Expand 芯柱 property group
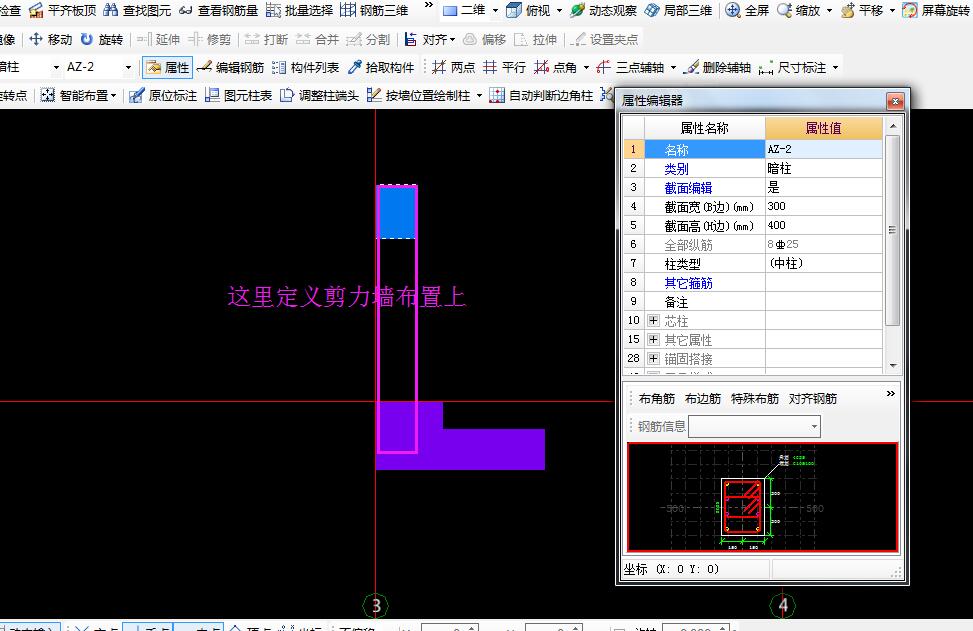Image resolution: width=973 pixels, height=631 pixels. coord(653,320)
